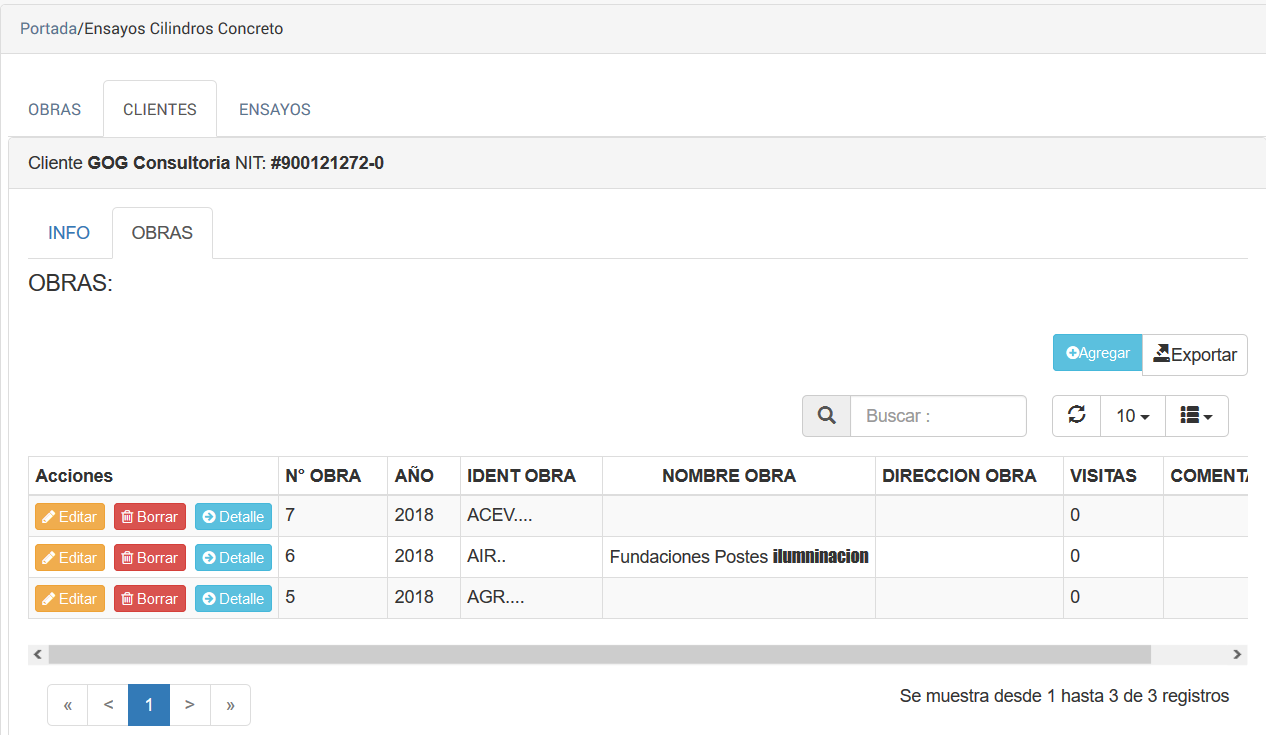The width and height of the screenshot is (1266, 735).
Task: Click the horizontal scrollbar right arrow
Action: pos(1237,655)
